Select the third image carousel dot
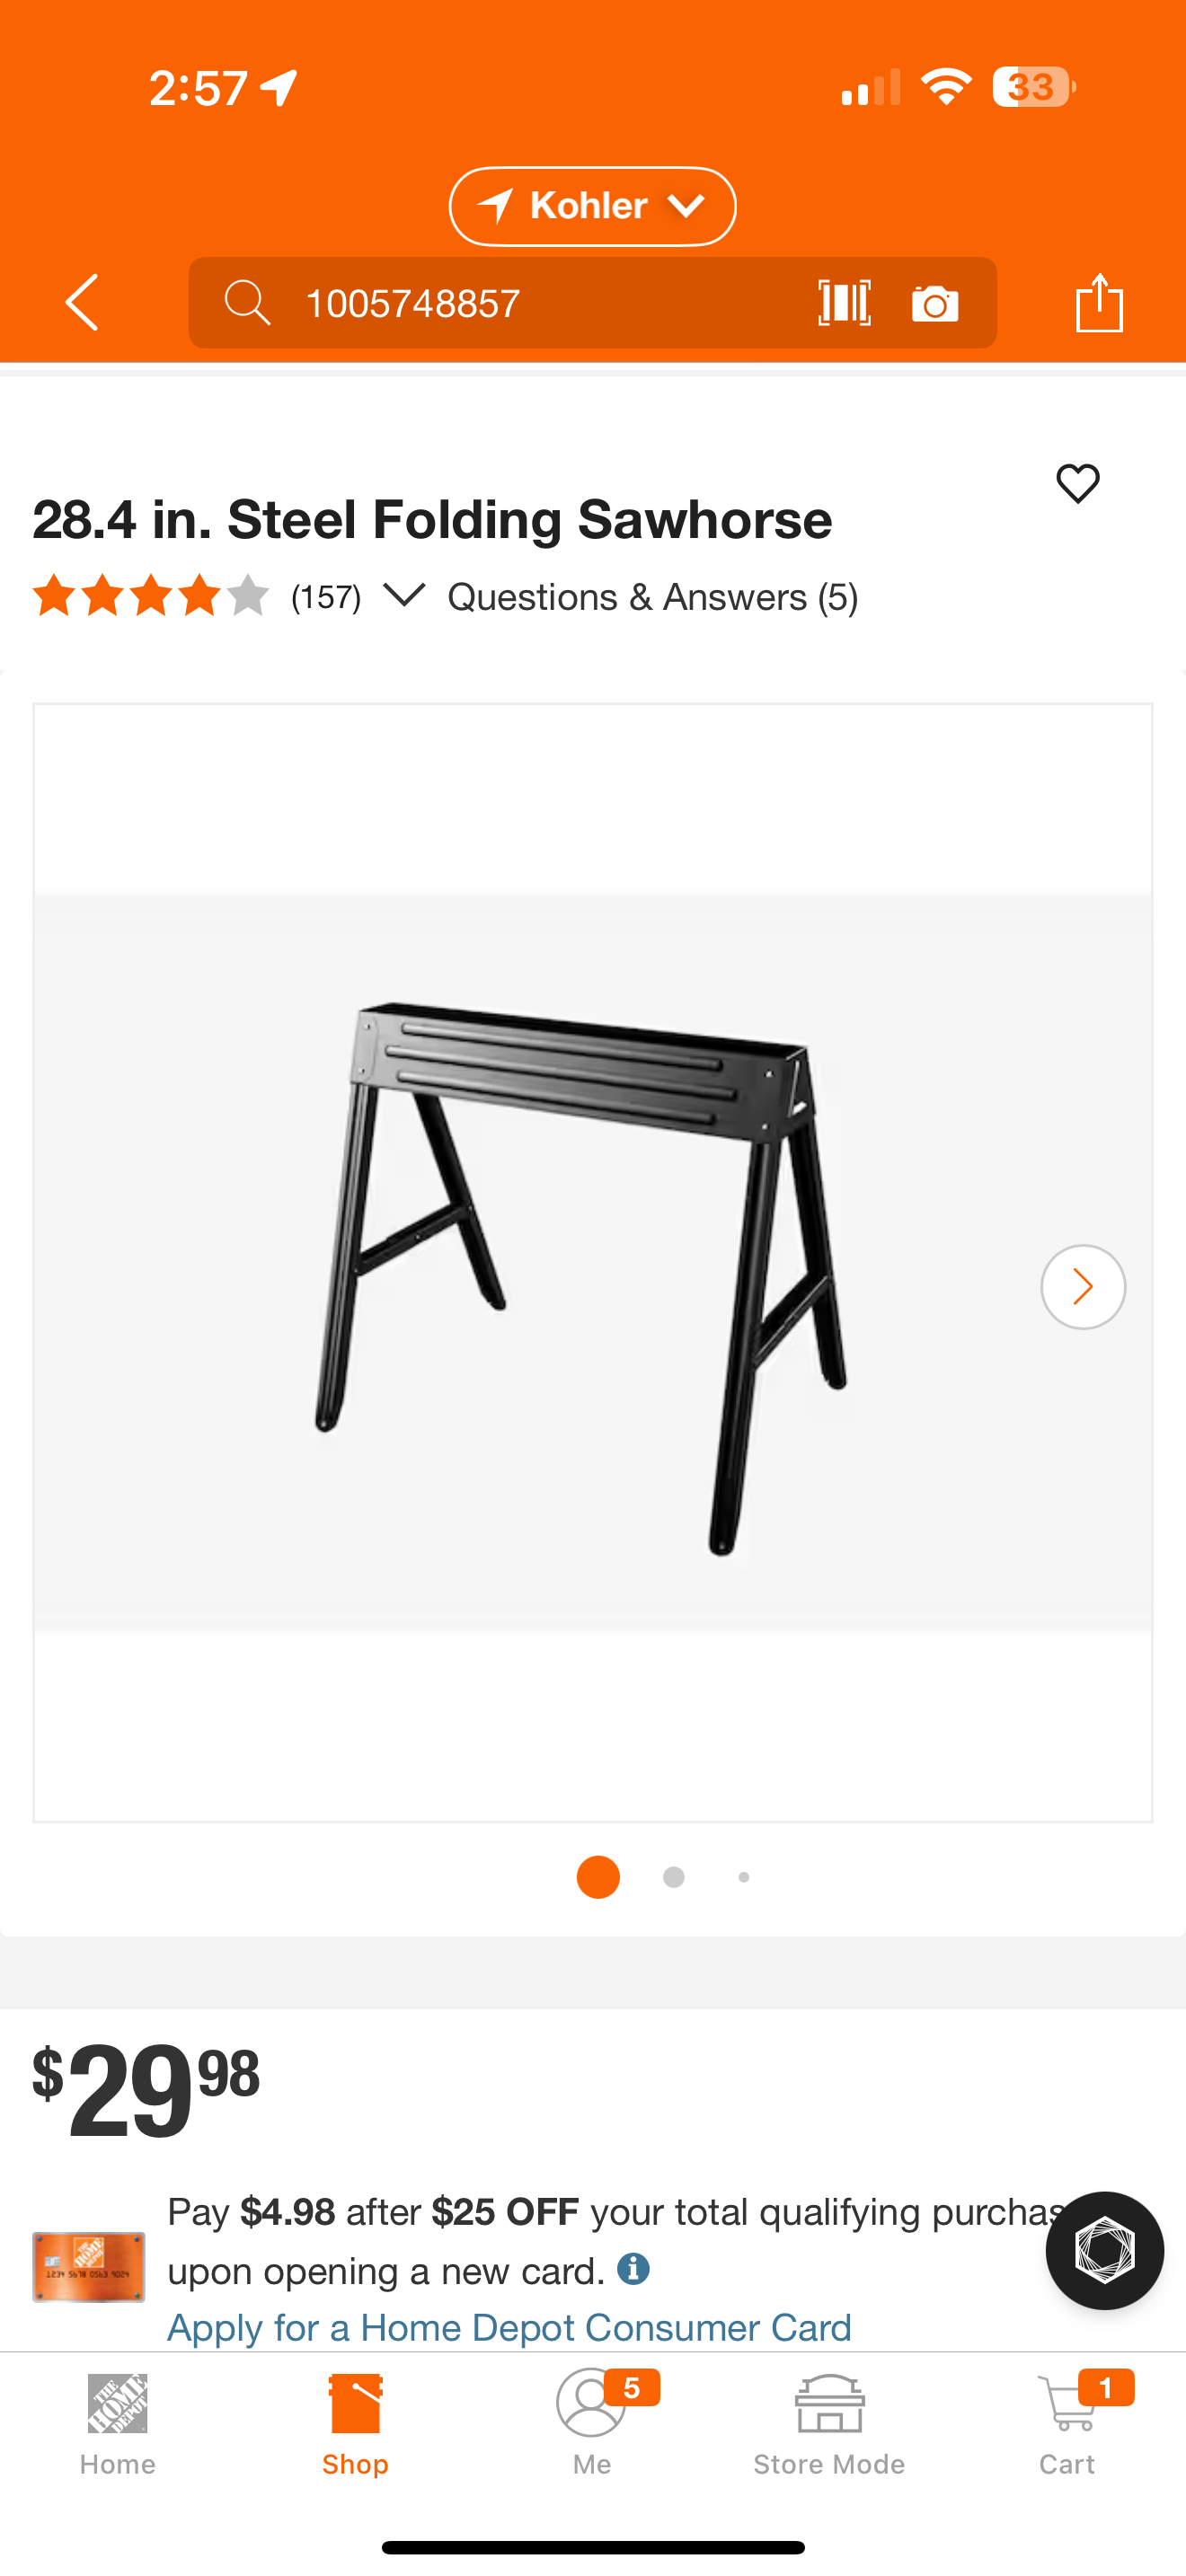The height and width of the screenshot is (2576, 1186). click(743, 1877)
